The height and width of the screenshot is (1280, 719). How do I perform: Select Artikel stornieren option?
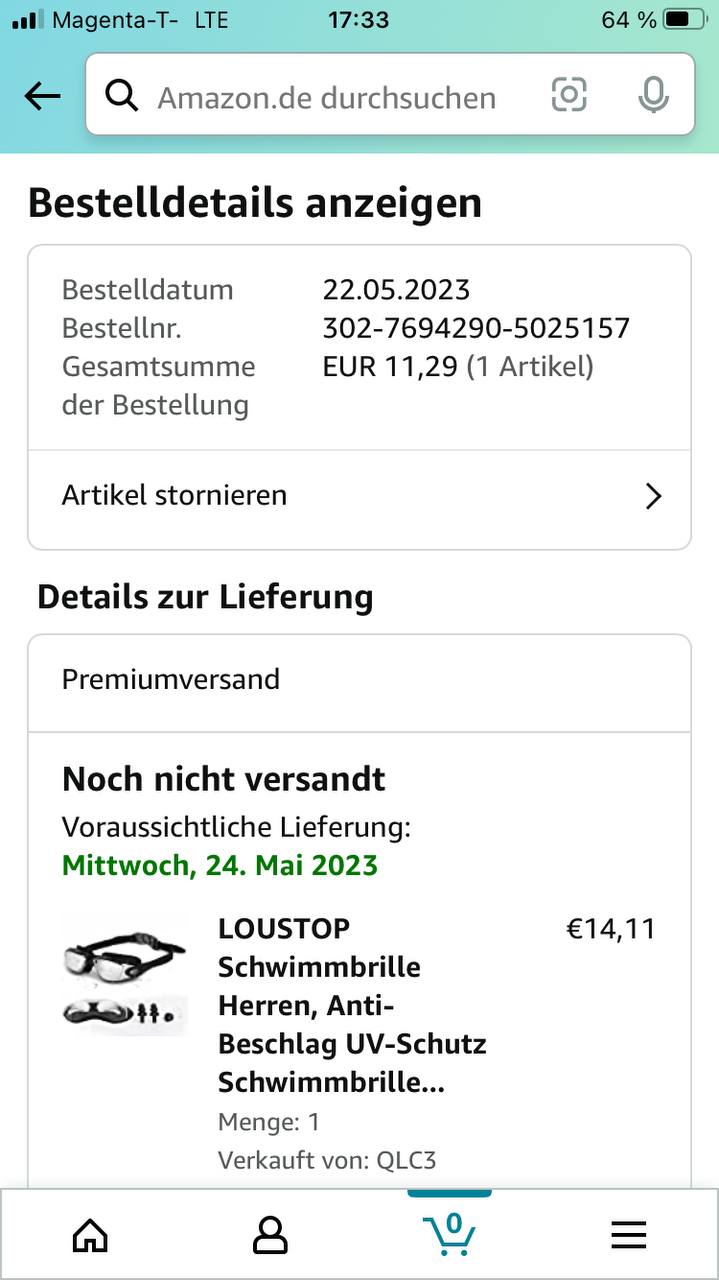pyautogui.click(x=175, y=495)
